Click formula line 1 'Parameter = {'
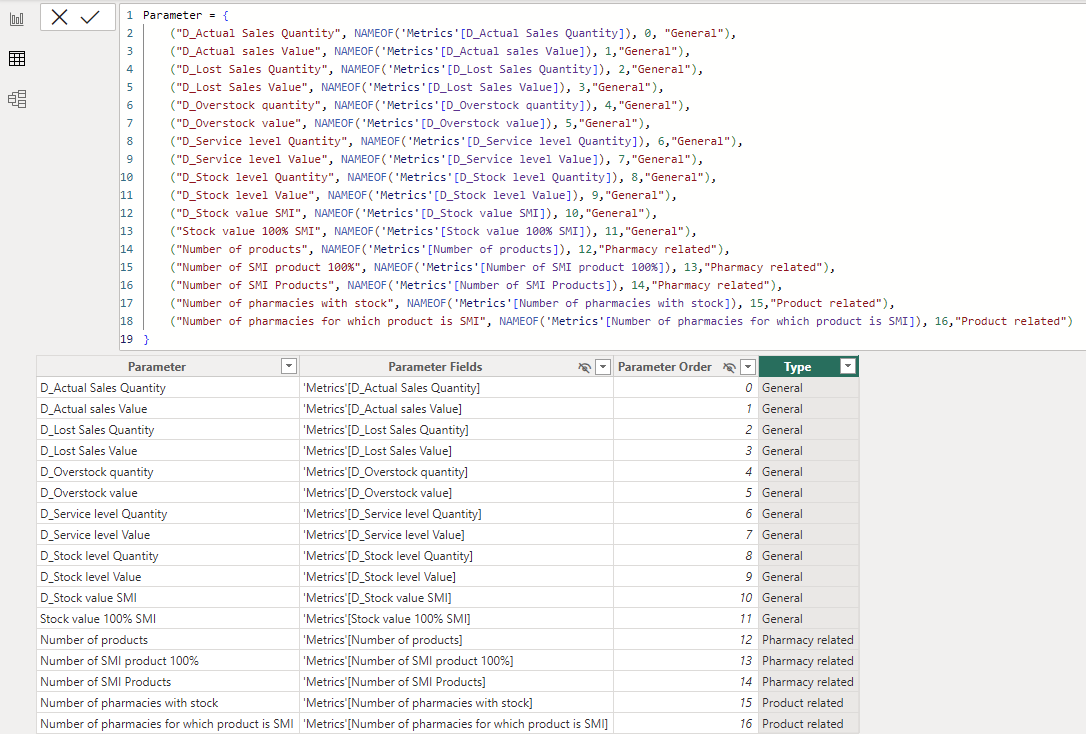1086x734 pixels. tap(186, 15)
